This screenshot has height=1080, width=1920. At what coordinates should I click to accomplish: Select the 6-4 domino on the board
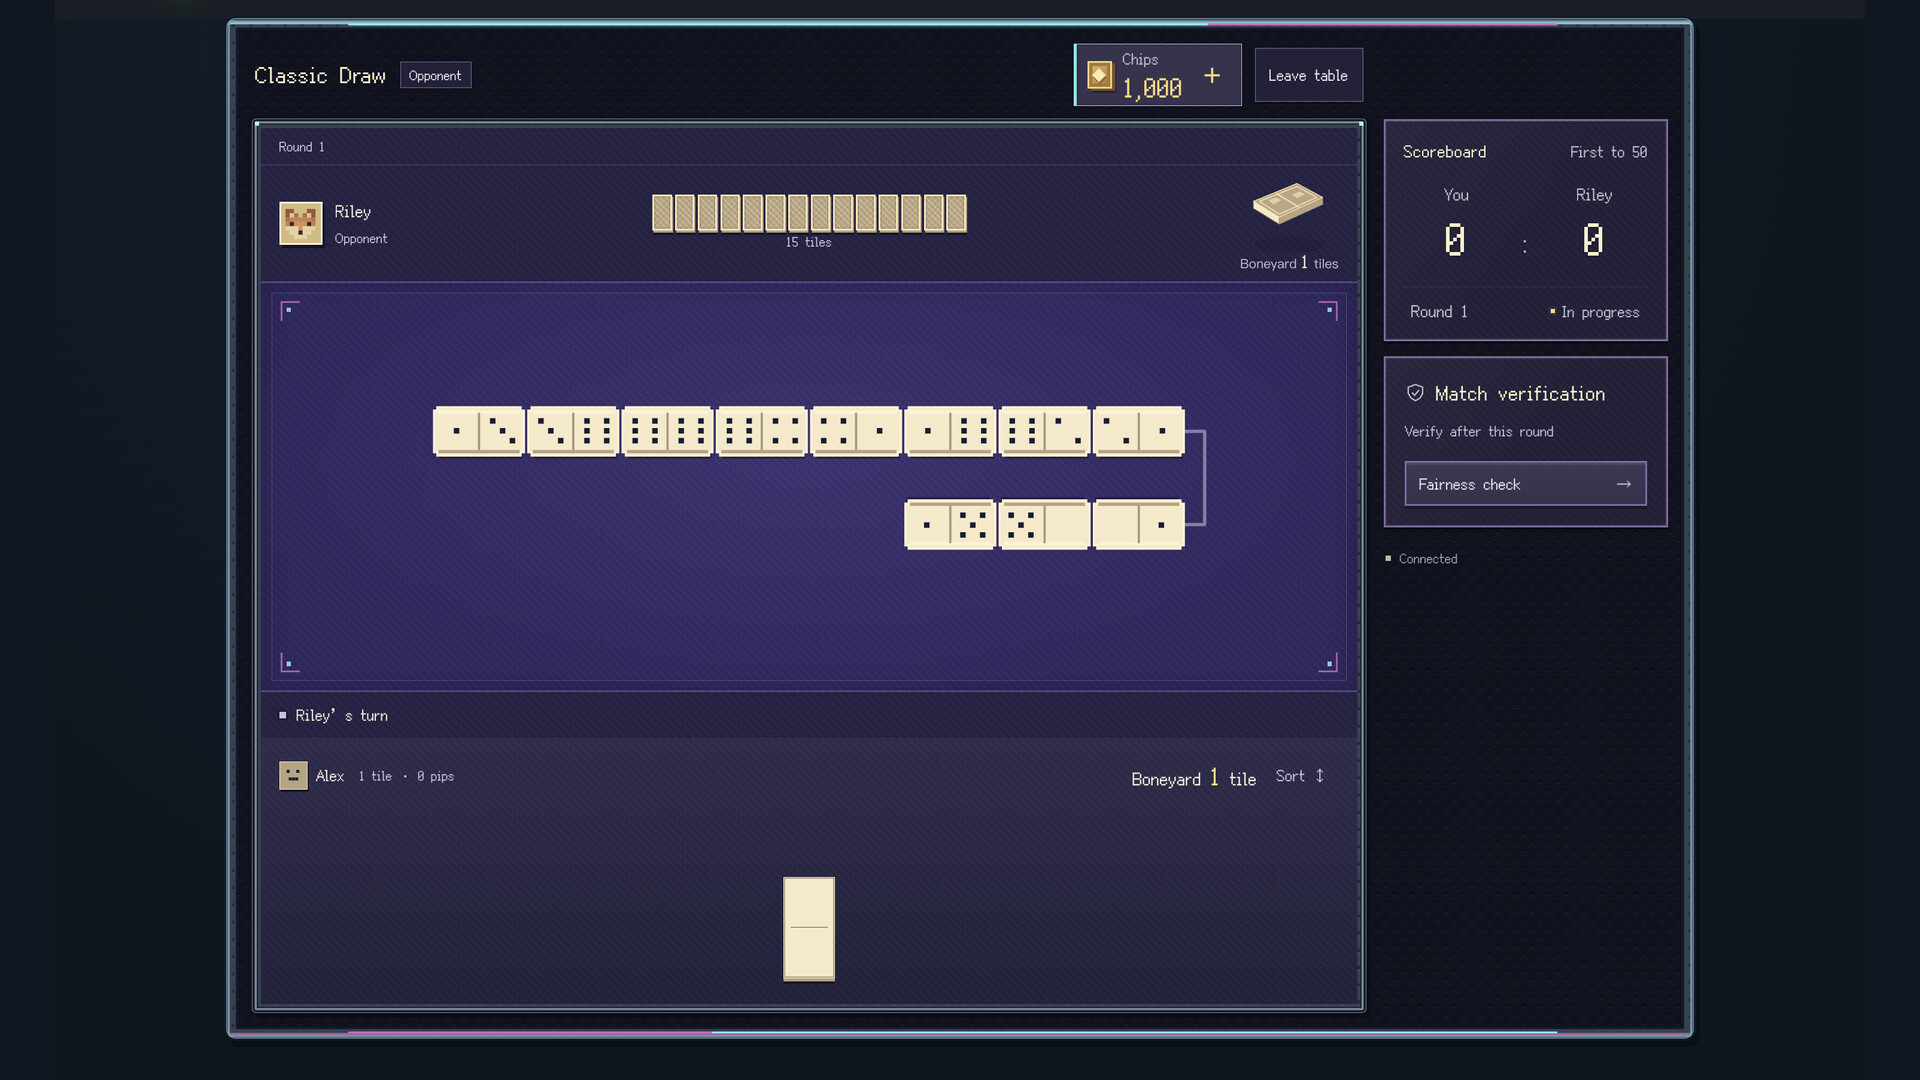[761, 432]
